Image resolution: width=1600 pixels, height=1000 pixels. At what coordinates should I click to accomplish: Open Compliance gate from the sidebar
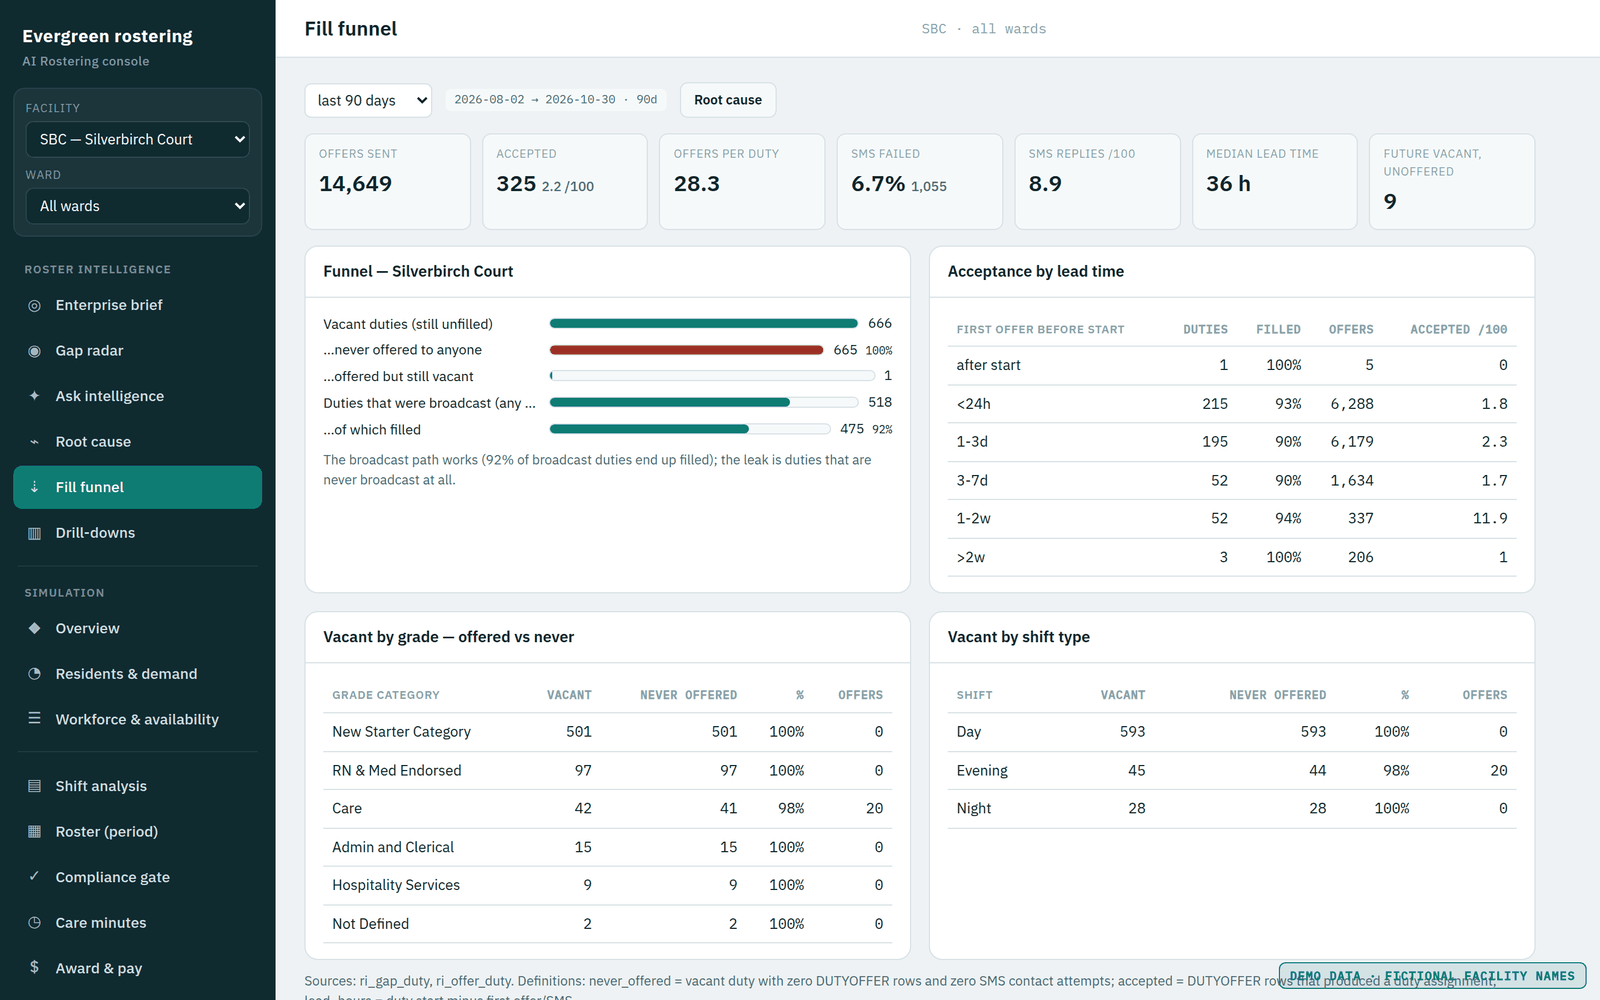(x=138, y=877)
